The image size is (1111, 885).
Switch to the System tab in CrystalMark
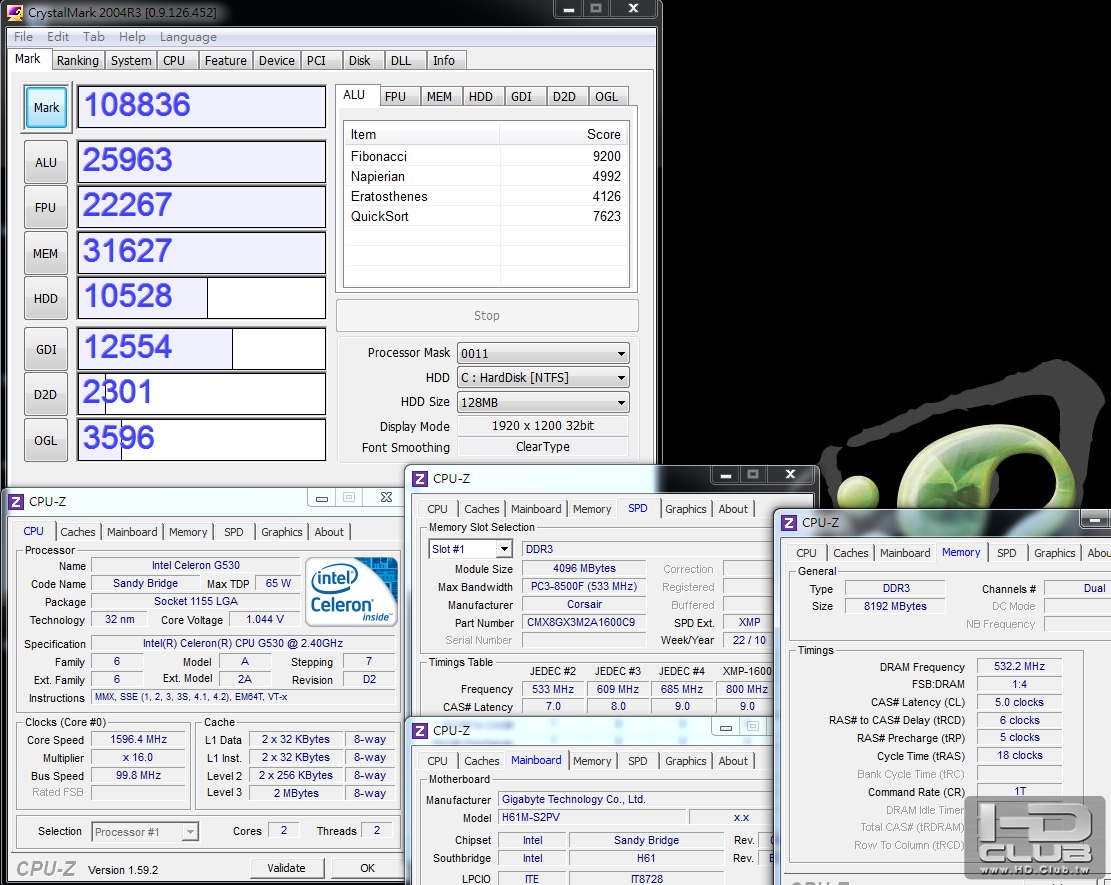(131, 61)
